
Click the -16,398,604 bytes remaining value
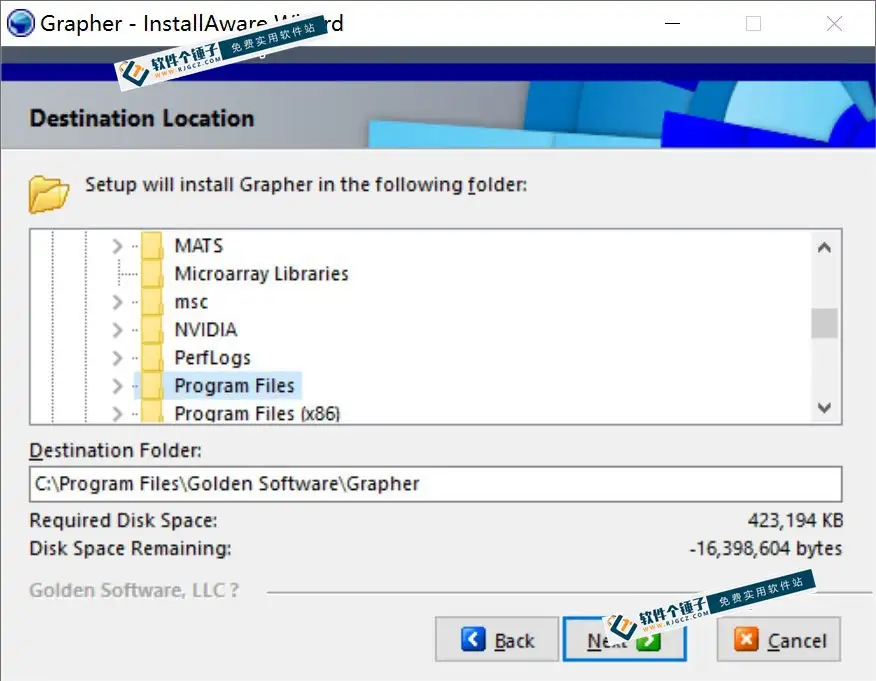[x=765, y=548]
